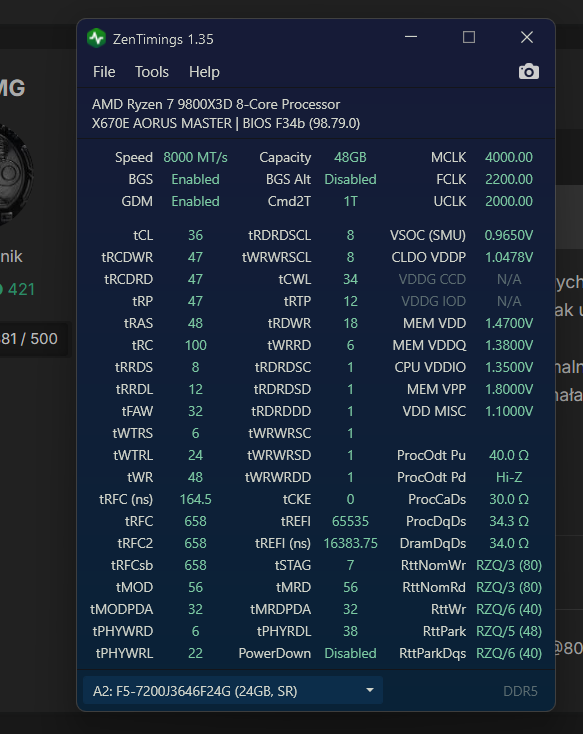Click the MEM VDDQ value 1.3800V
This screenshot has height=734, width=583.
pos(509,345)
